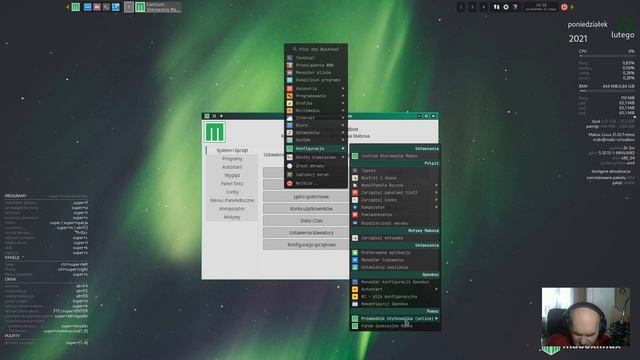Click the Grafika category icon
This screenshot has width=640, height=360.
(289, 103)
